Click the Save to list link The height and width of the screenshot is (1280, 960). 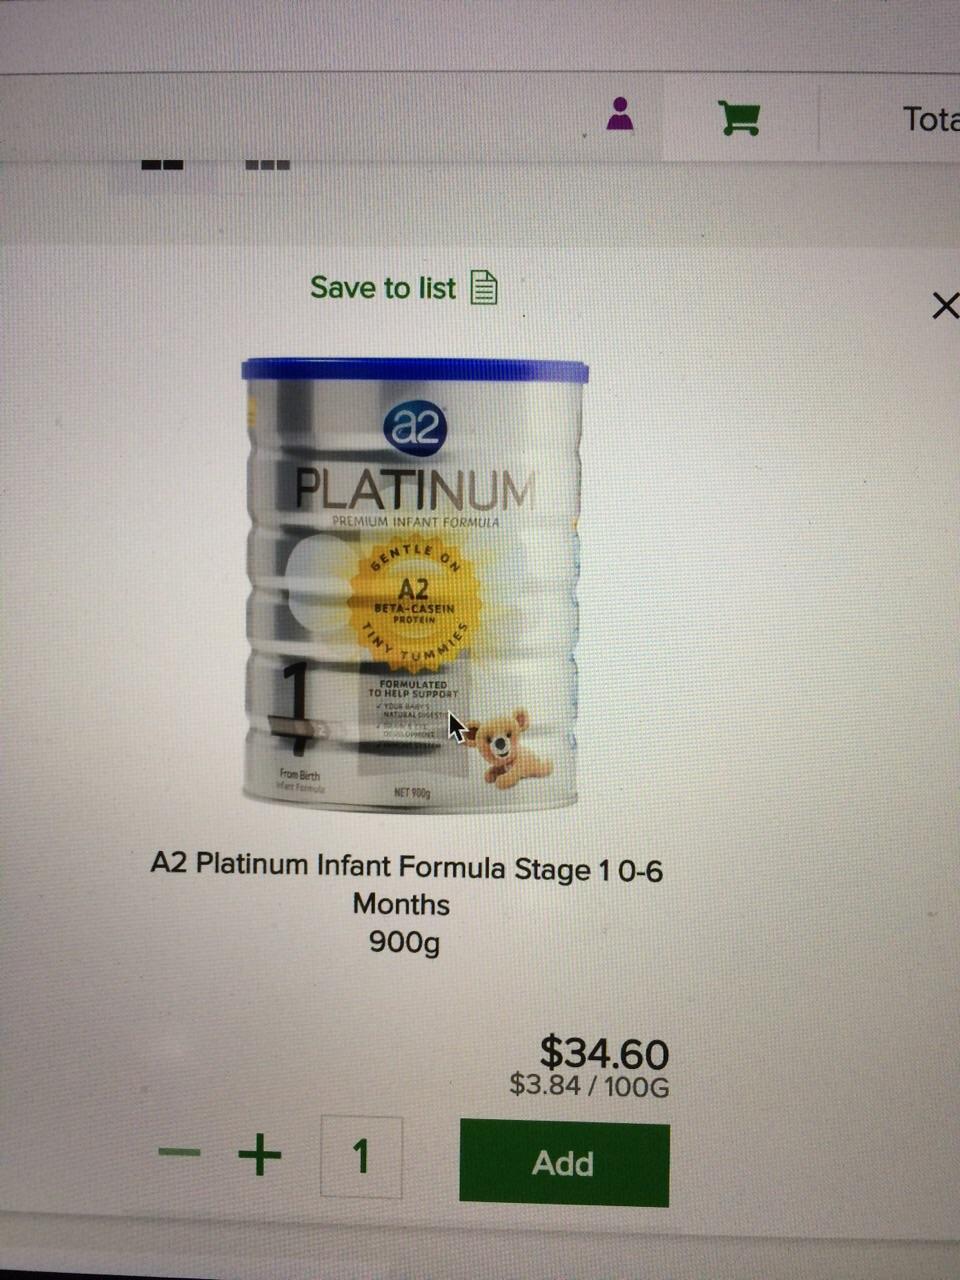[x=383, y=288]
